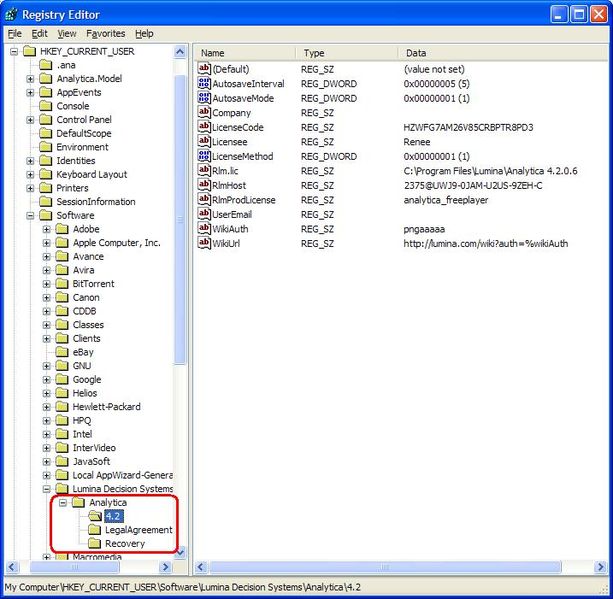Click the Recovery folder icon
Viewport: 613px width, 599px height.
[95, 543]
